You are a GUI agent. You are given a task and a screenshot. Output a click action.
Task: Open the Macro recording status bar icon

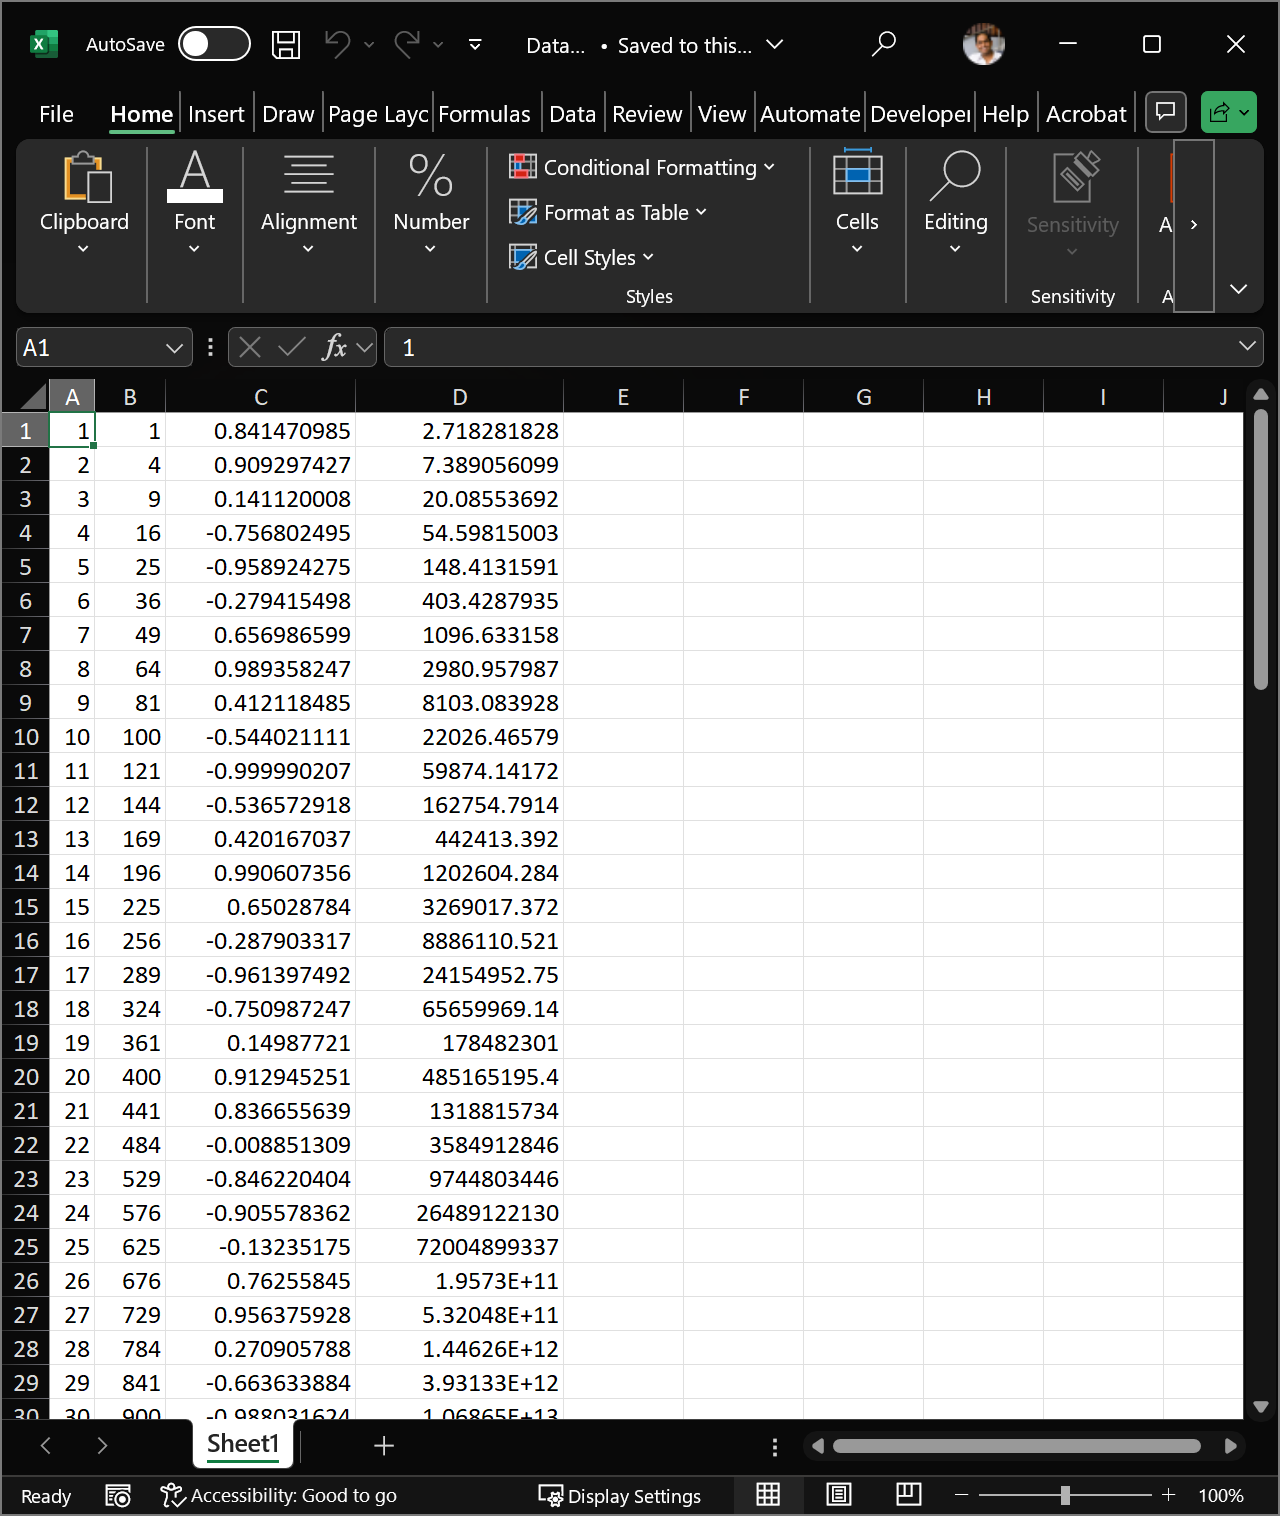[118, 1495]
